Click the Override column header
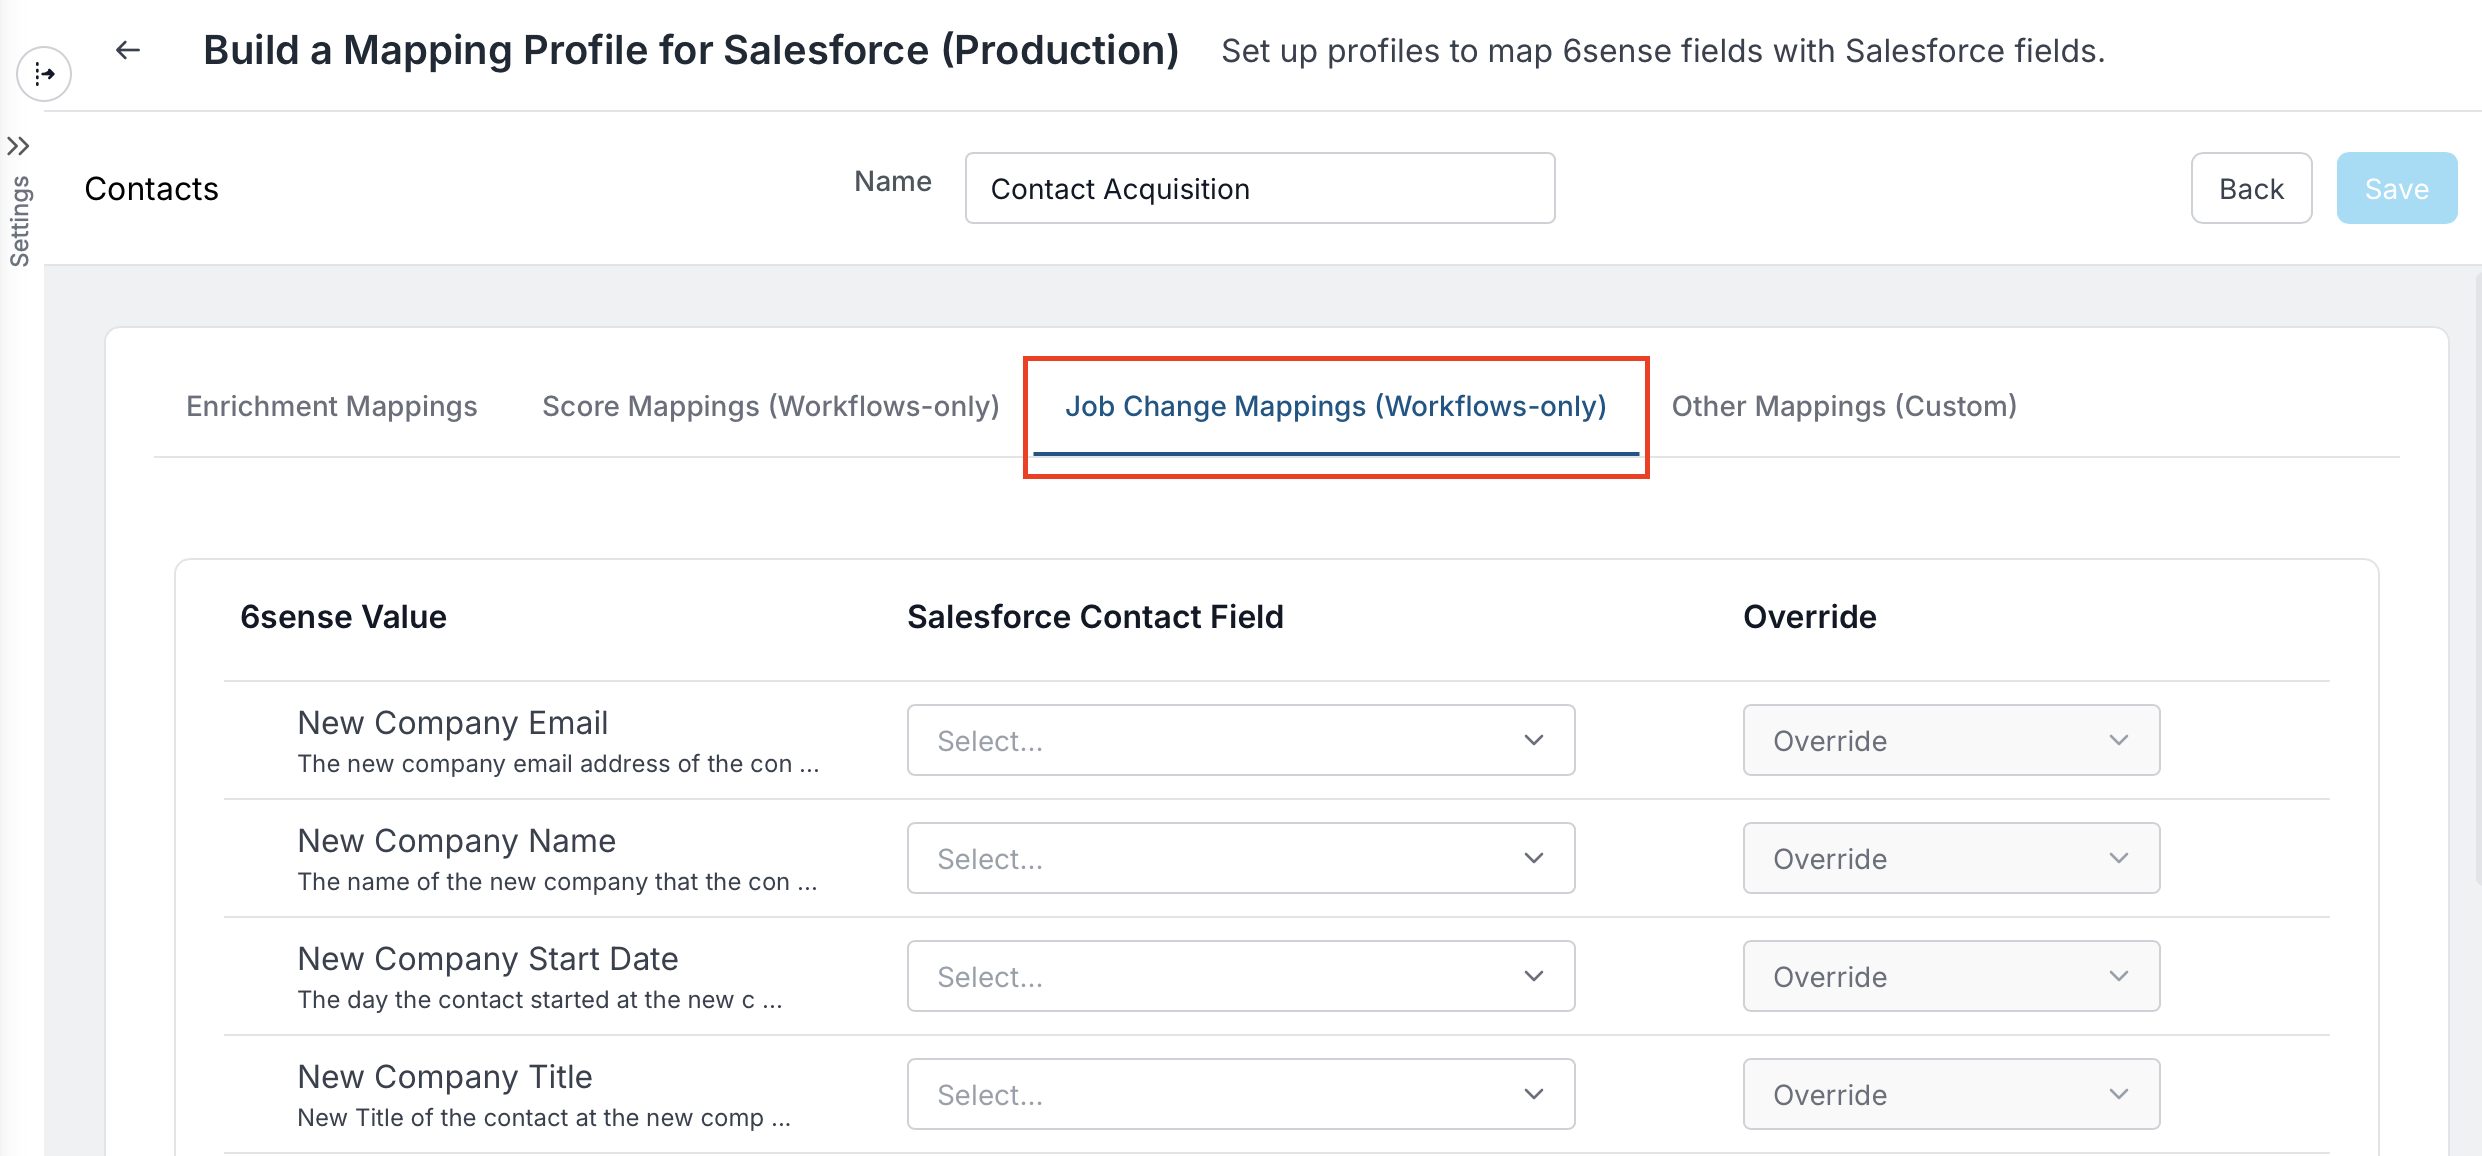The image size is (2482, 1156). (x=1809, y=617)
